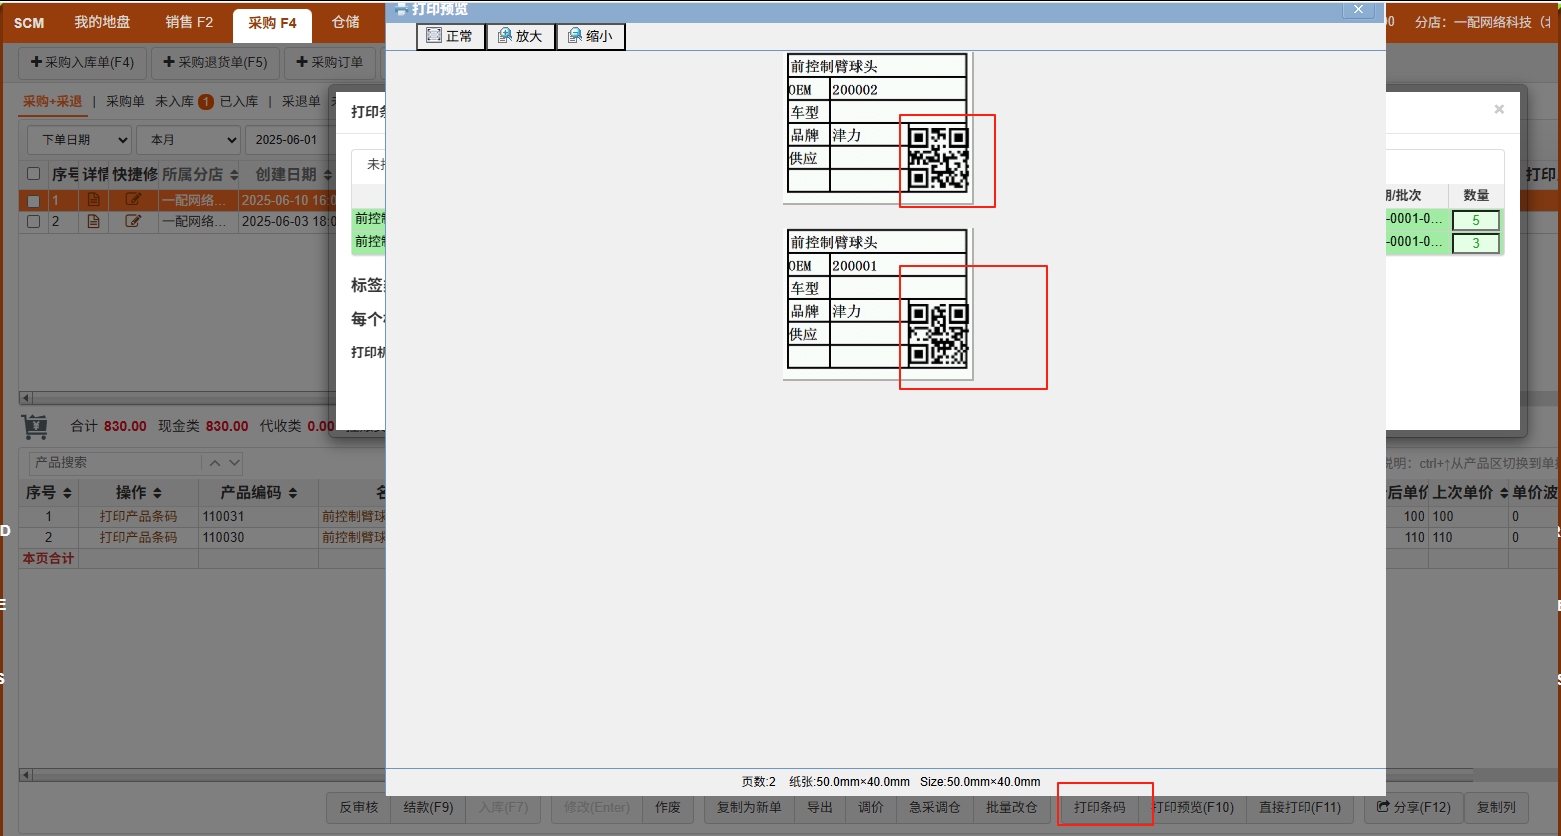Image resolution: width=1561 pixels, height=836 pixels.
Task: Click the 复制列 button
Action: 1497,807
